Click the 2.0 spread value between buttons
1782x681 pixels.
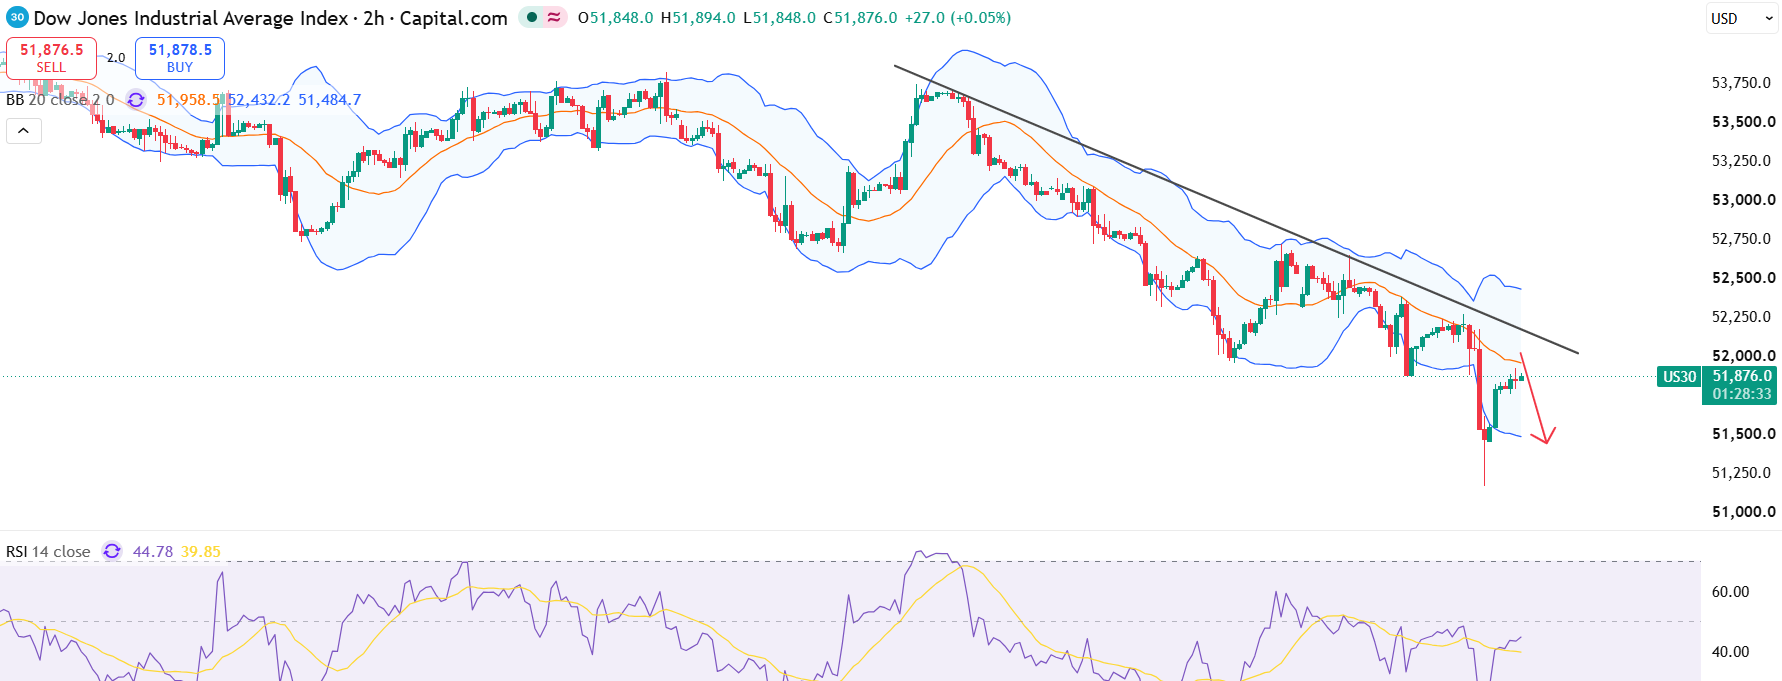(116, 58)
